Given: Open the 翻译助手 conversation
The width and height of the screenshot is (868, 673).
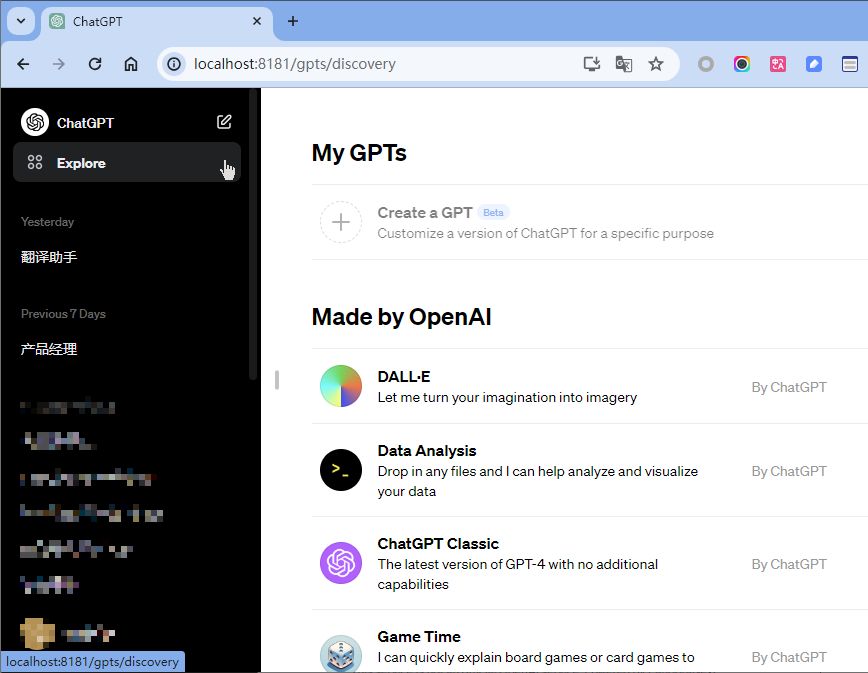Looking at the screenshot, I should (49, 257).
